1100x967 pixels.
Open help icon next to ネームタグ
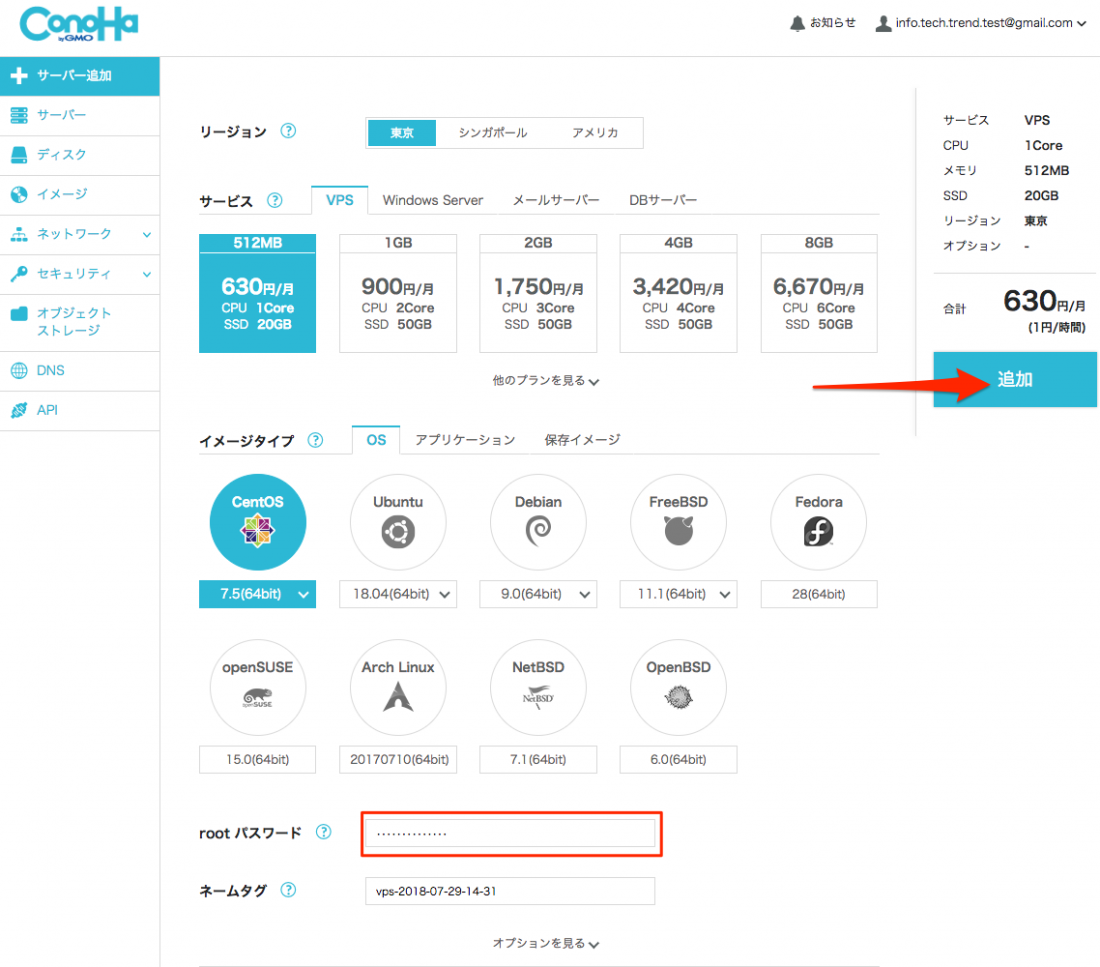288,890
